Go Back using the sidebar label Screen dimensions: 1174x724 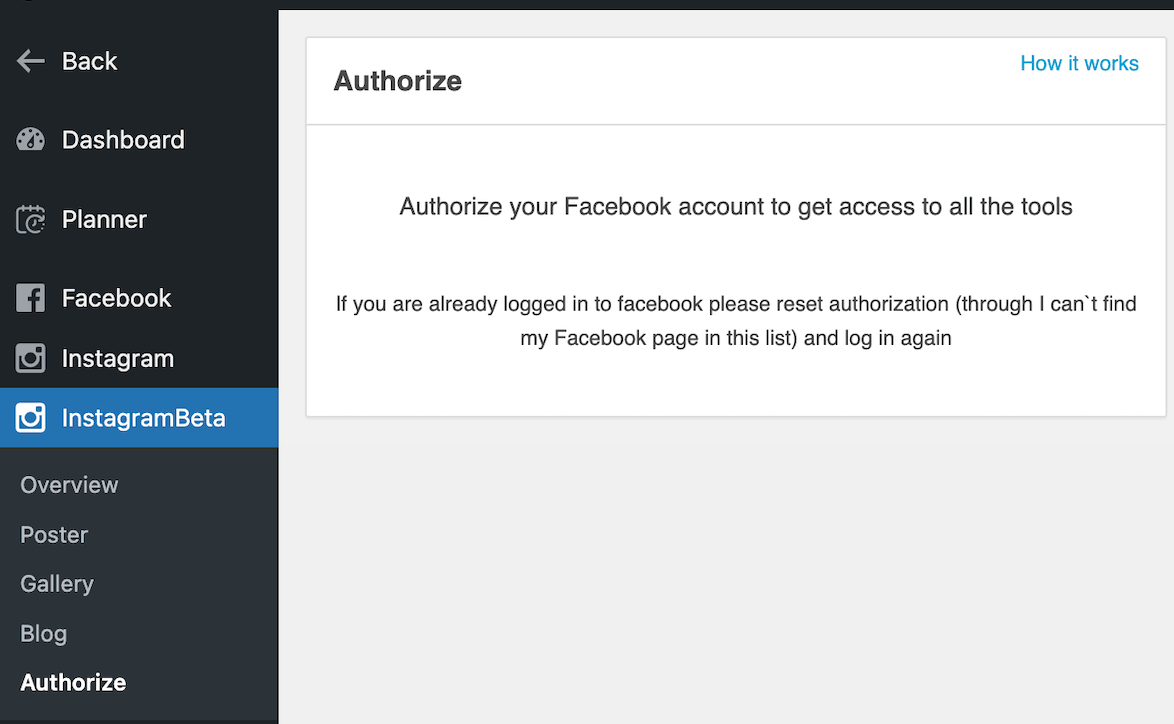pos(89,61)
